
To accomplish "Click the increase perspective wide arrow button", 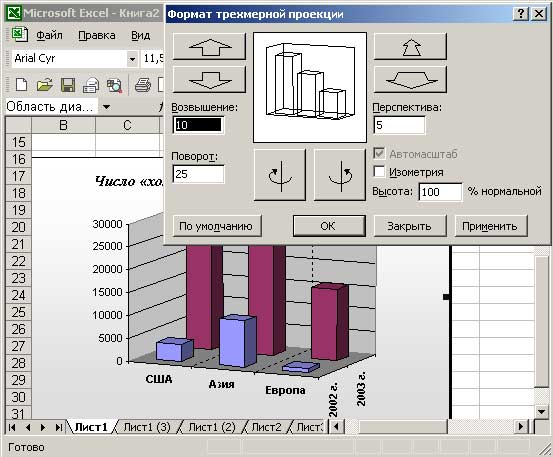I will coord(410,80).
